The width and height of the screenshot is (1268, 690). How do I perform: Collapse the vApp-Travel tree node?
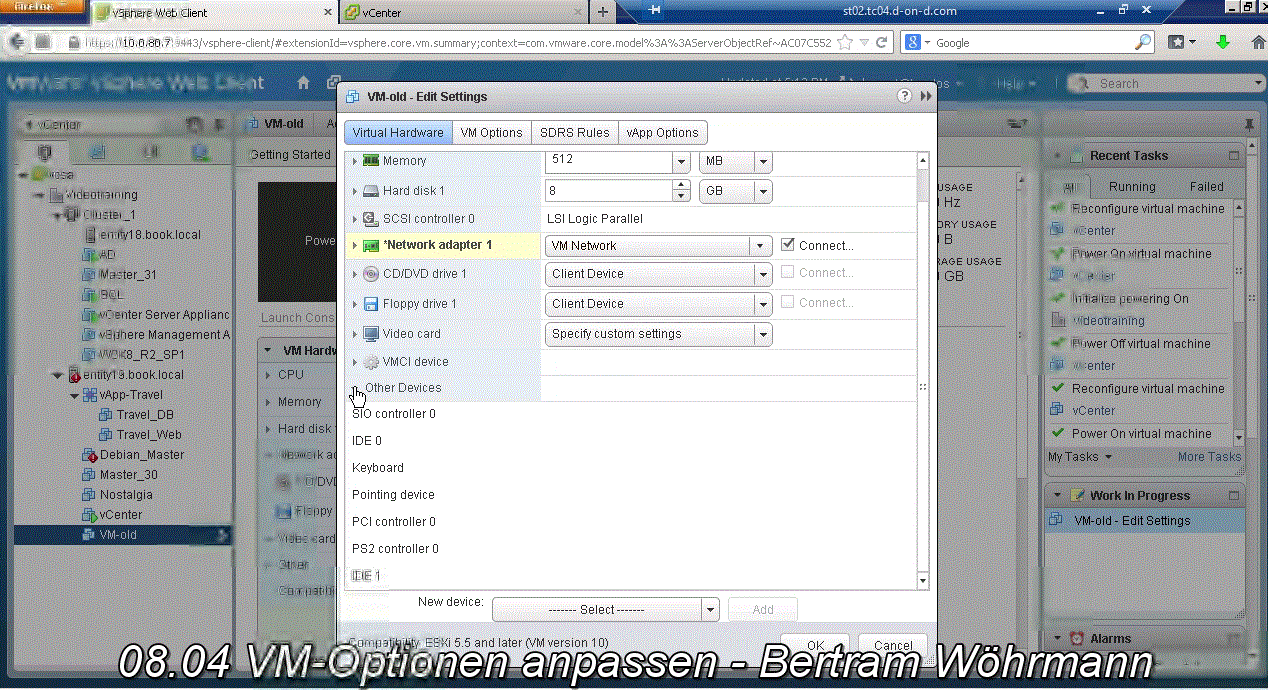point(74,395)
